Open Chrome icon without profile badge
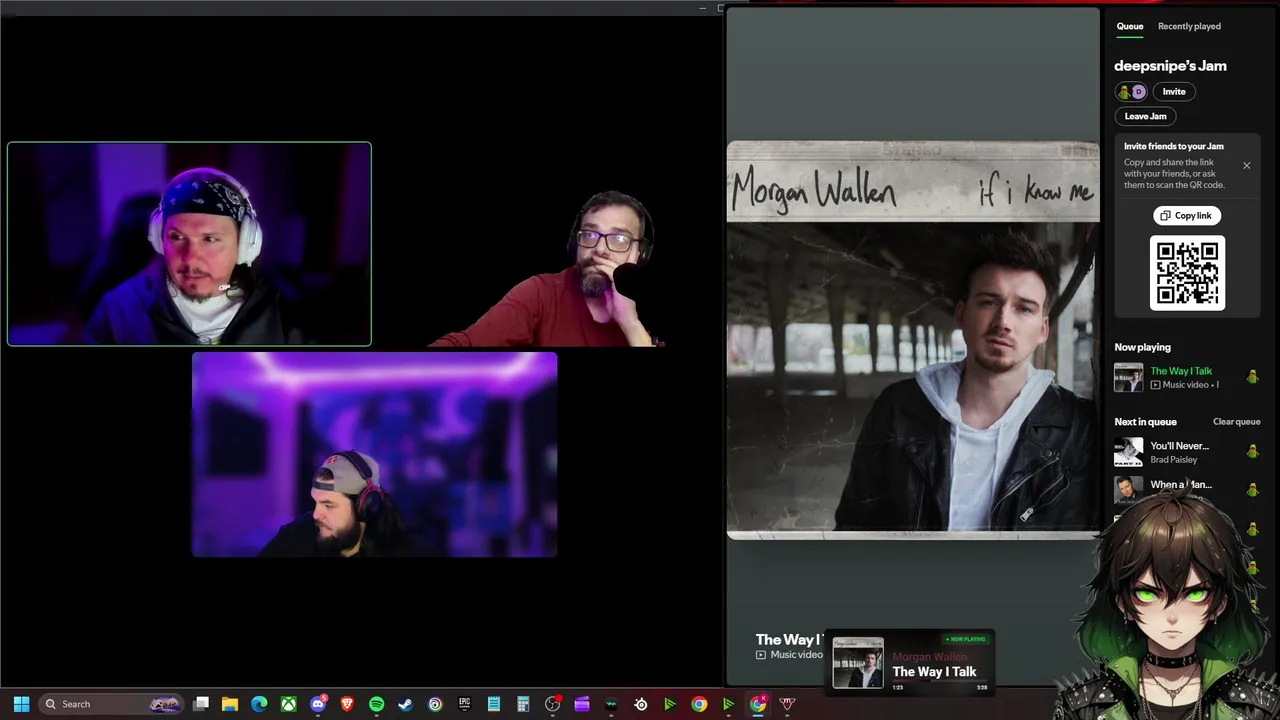The image size is (1280, 720). 699,704
